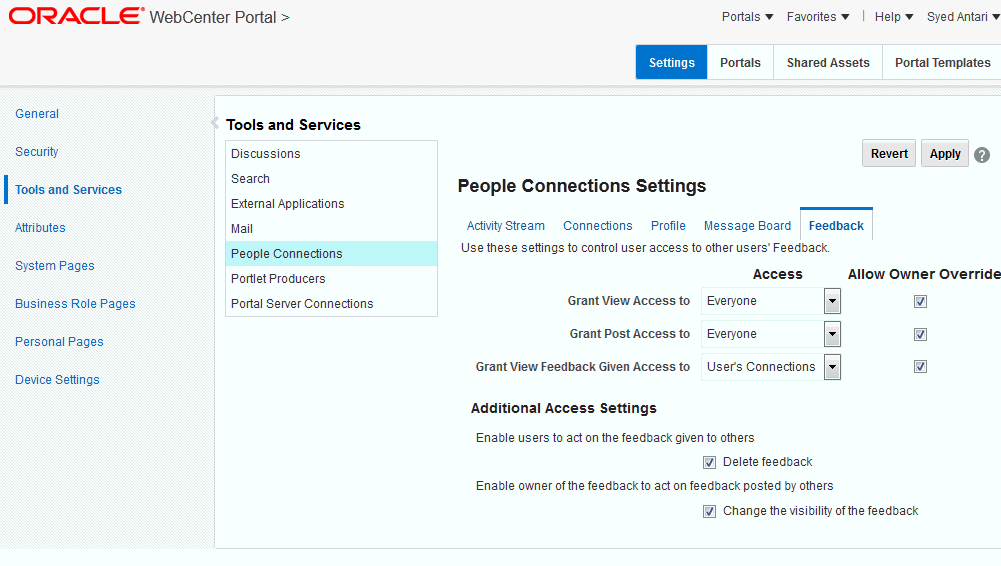Toggle owner override for View Feedback Given
This screenshot has width=1001, height=566.
pyautogui.click(x=920, y=366)
